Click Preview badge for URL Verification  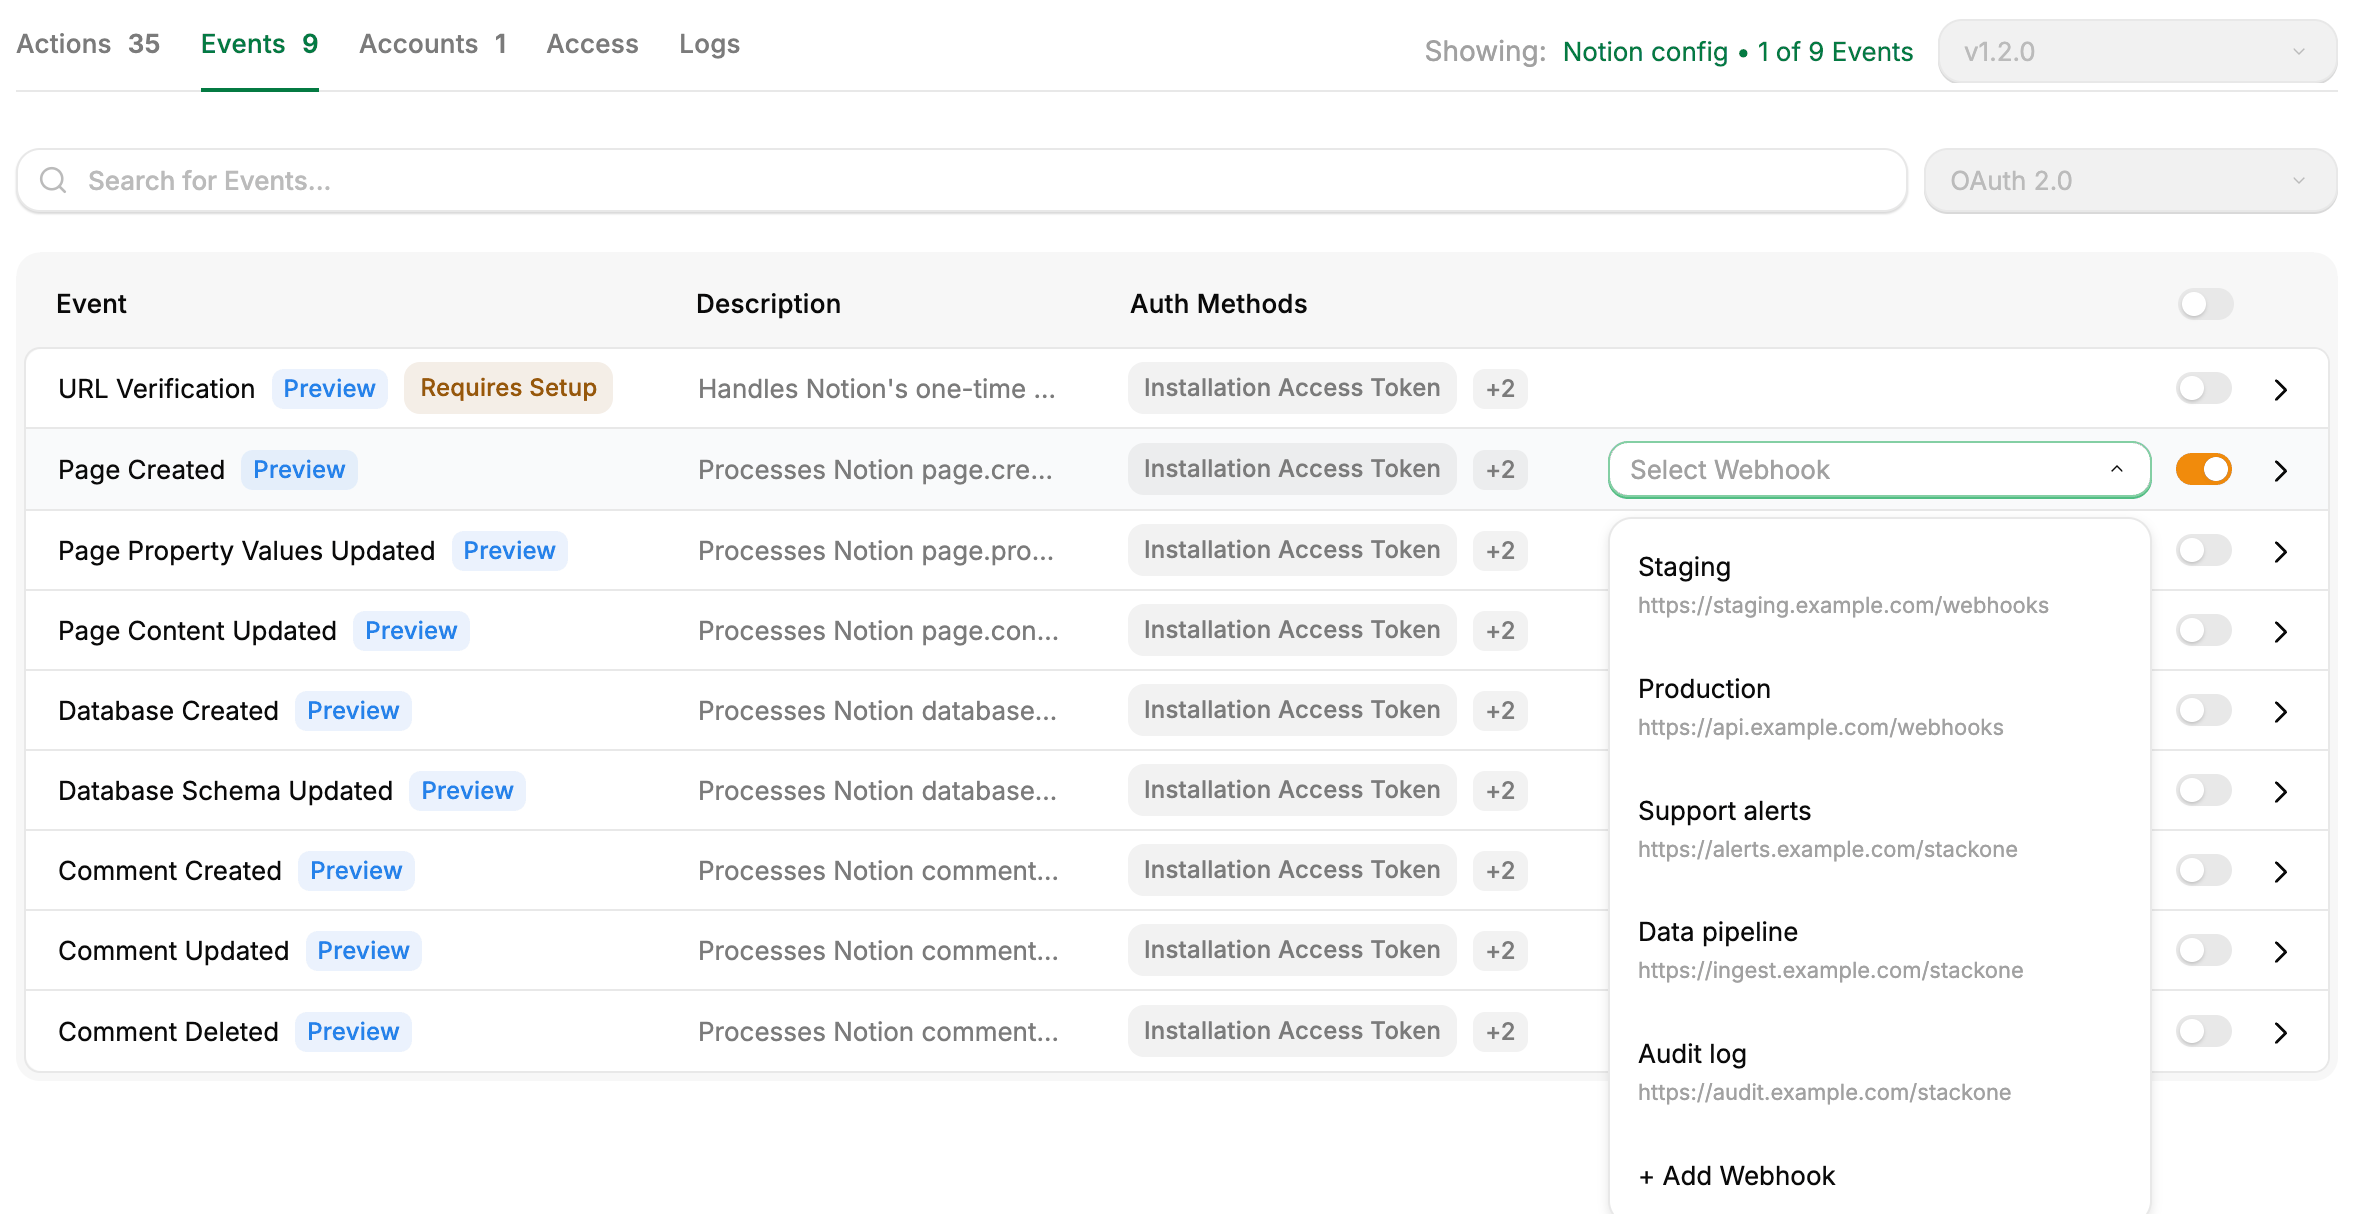tap(329, 388)
